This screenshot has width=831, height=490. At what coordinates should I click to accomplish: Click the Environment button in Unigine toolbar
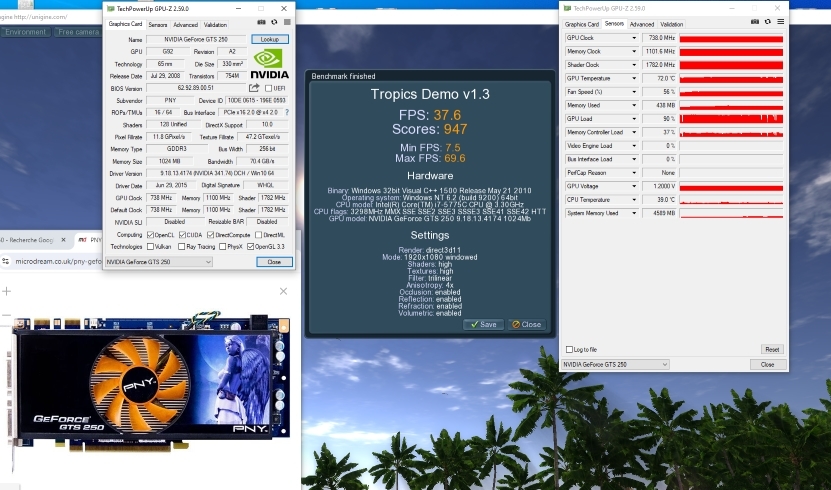point(25,32)
